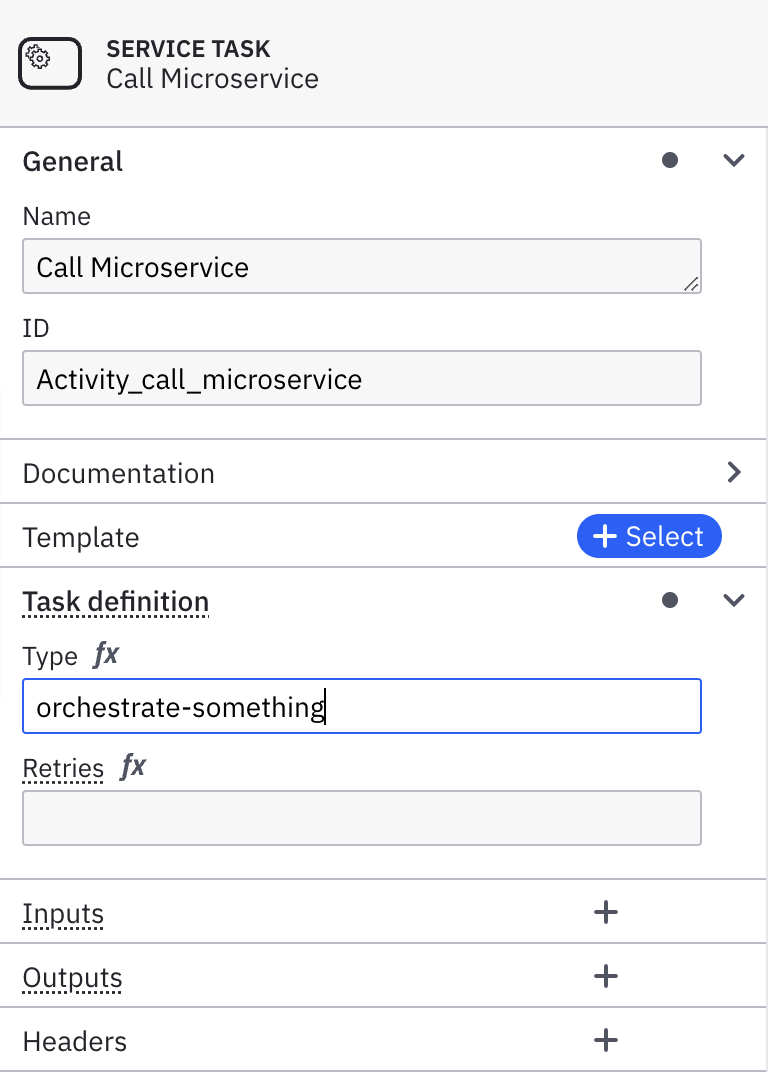
Task: Focus the Type field containing orchestrate-something
Action: 362,706
